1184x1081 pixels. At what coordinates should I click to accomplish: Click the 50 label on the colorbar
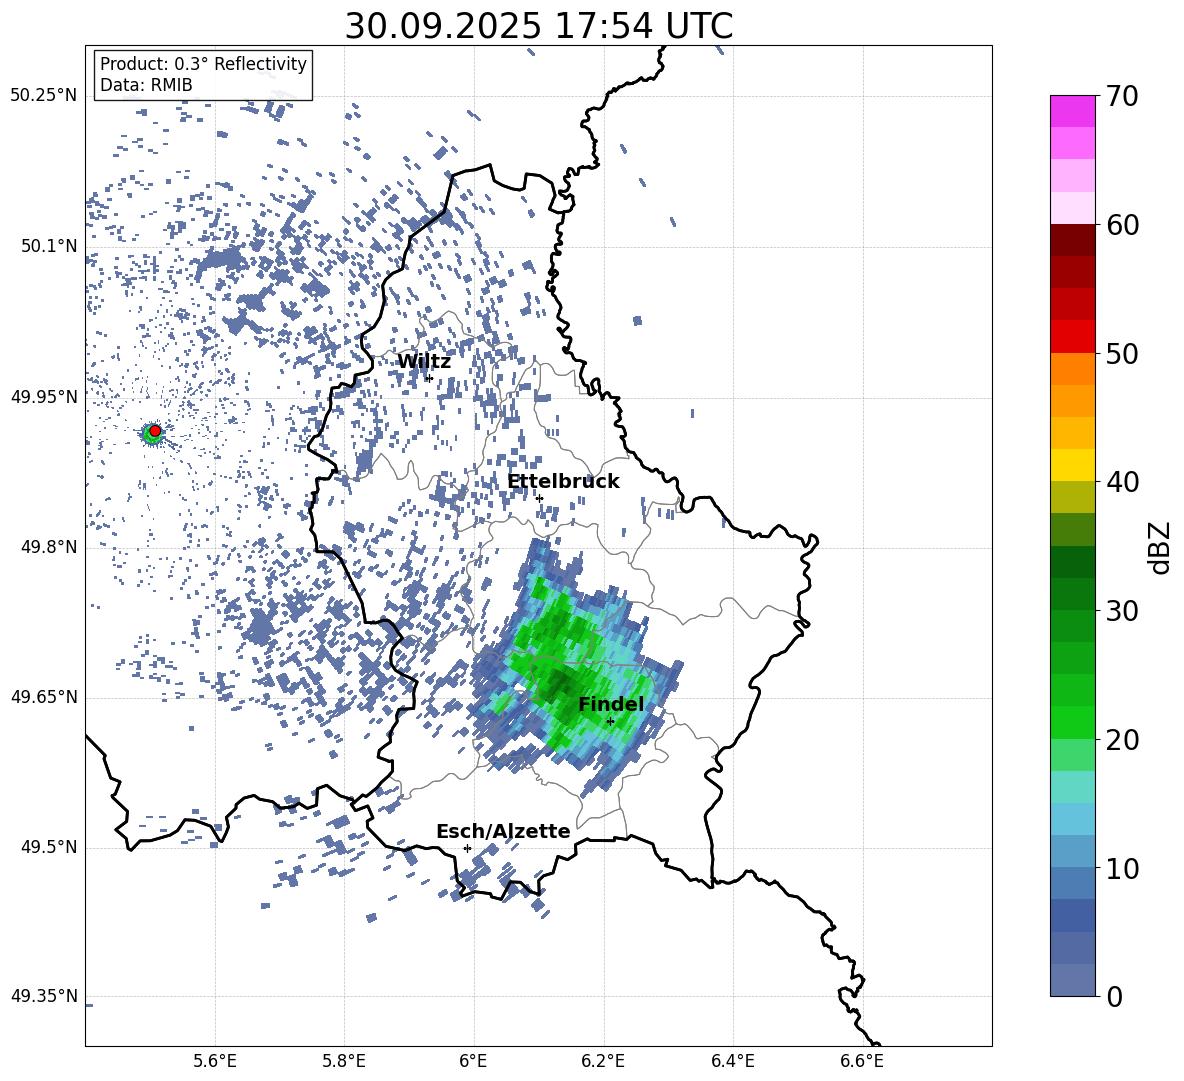[x=1122, y=353]
